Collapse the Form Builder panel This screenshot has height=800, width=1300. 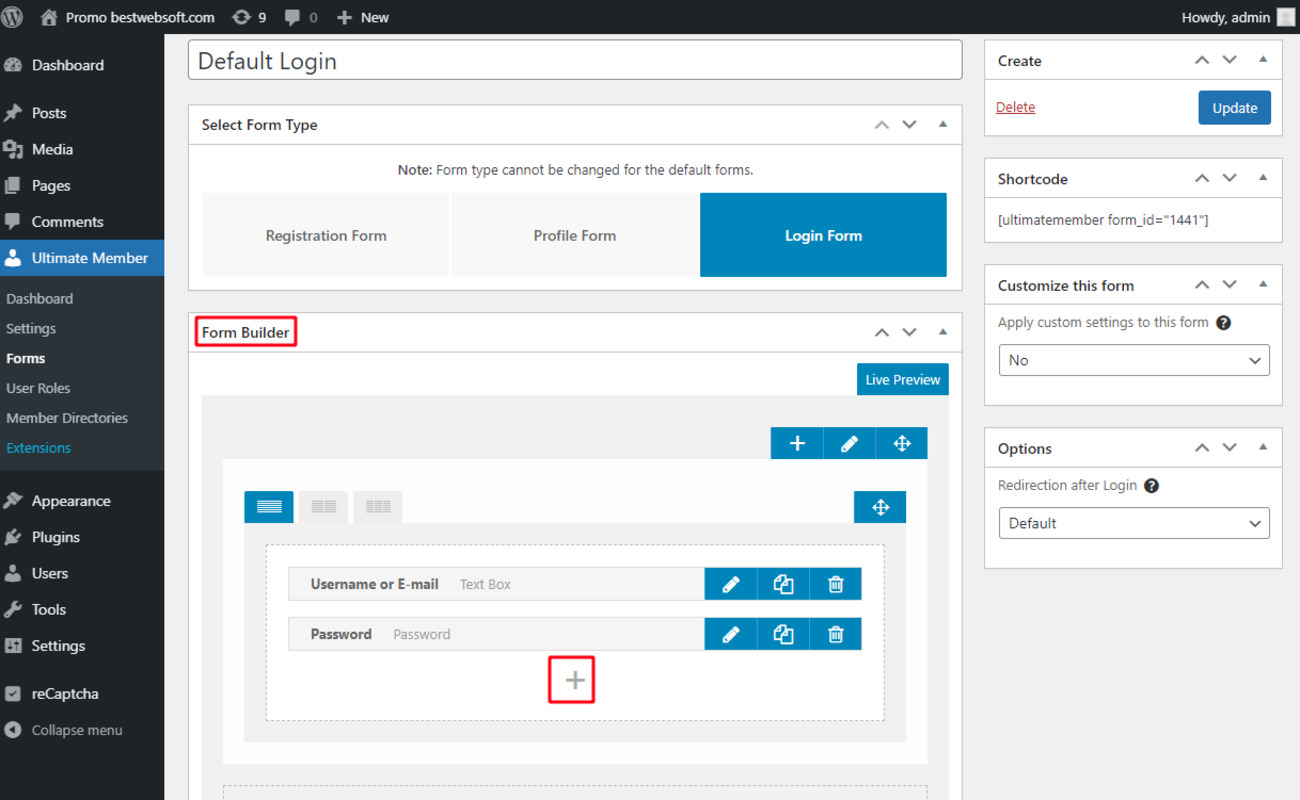click(x=942, y=331)
